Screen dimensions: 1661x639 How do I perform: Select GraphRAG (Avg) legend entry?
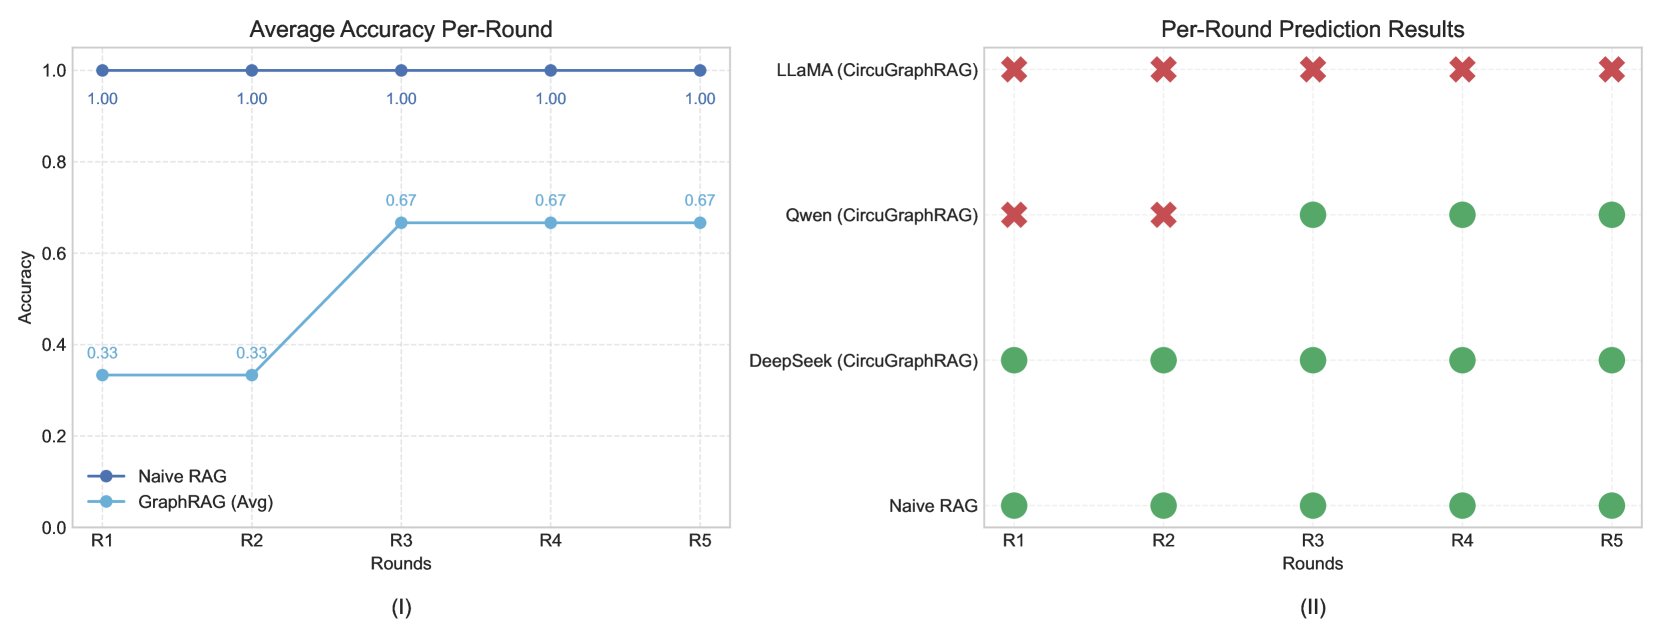(x=205, y=502)
